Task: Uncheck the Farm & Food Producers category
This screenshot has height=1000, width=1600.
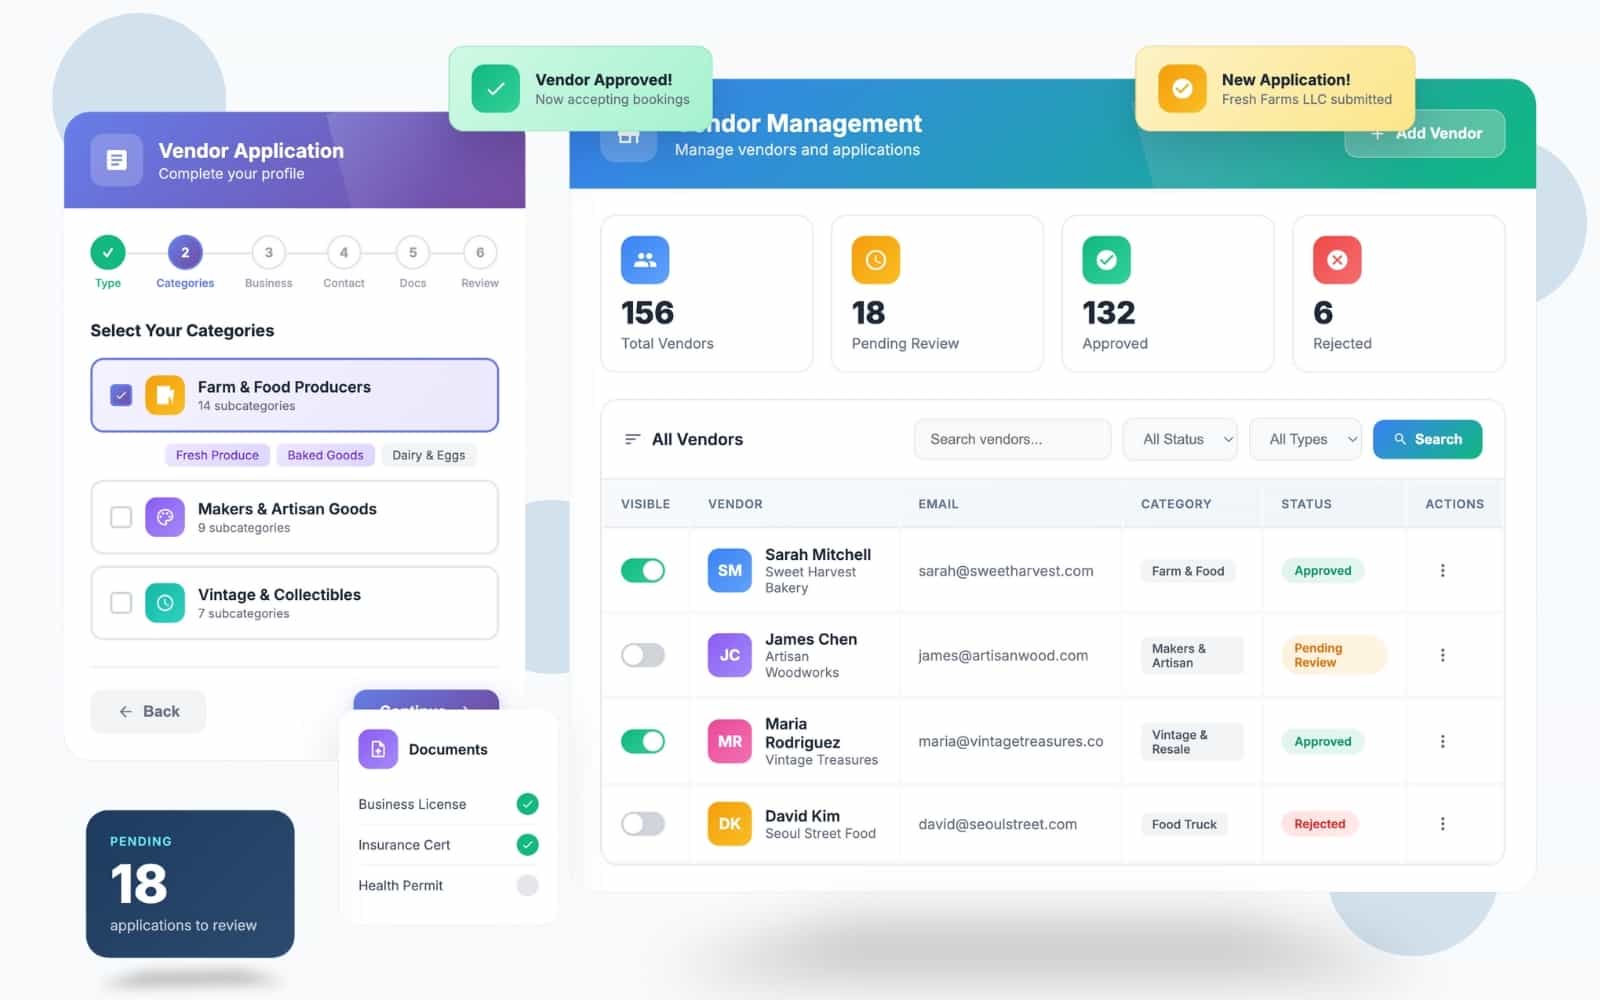Action: [121, 395]
